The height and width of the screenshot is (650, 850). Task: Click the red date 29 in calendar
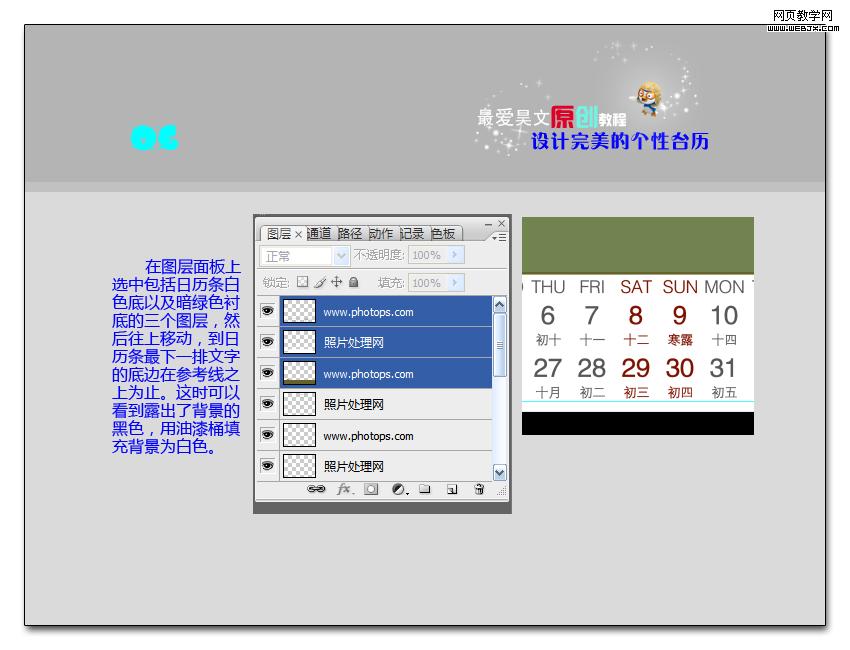[x=635, y=368]
